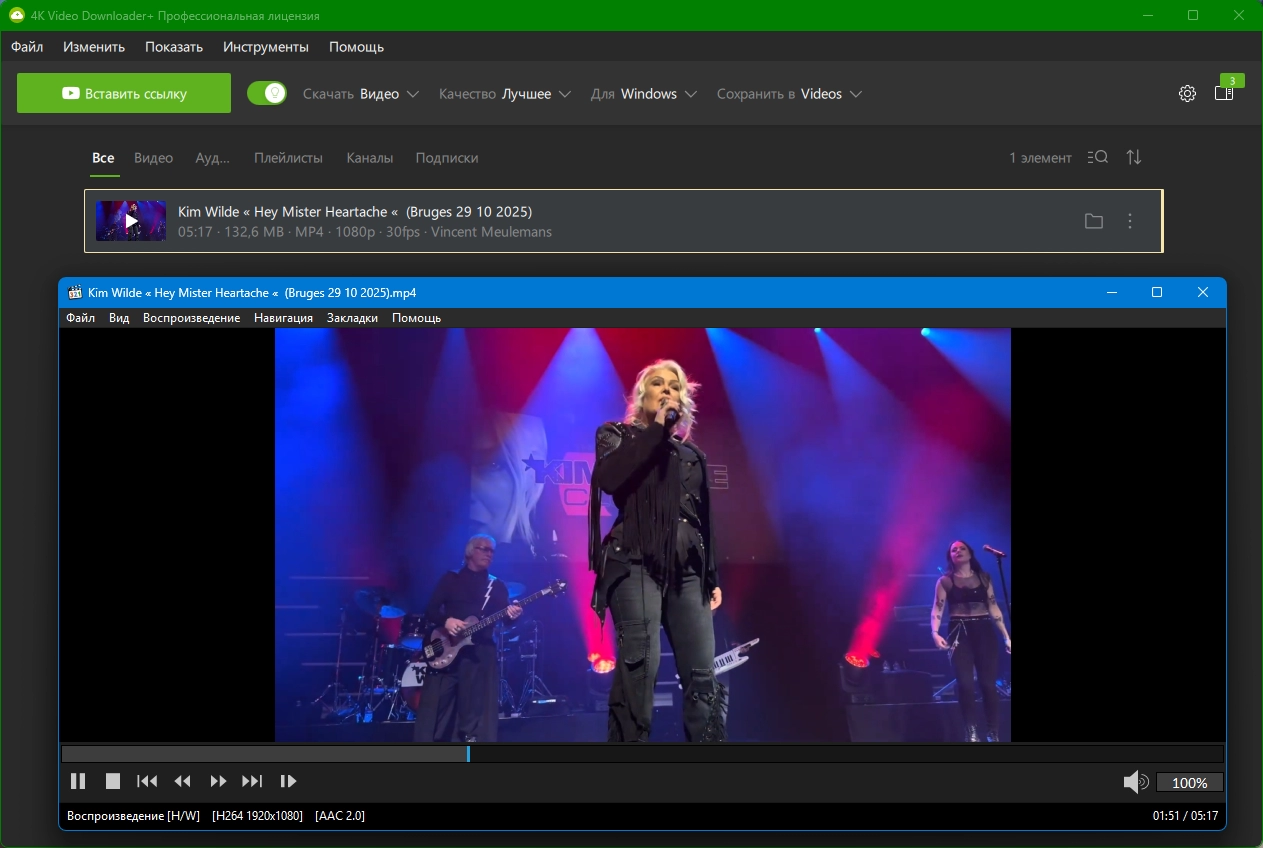Skip to previous track in player
Screen dimensions: 1263x848
pos(147,781)
